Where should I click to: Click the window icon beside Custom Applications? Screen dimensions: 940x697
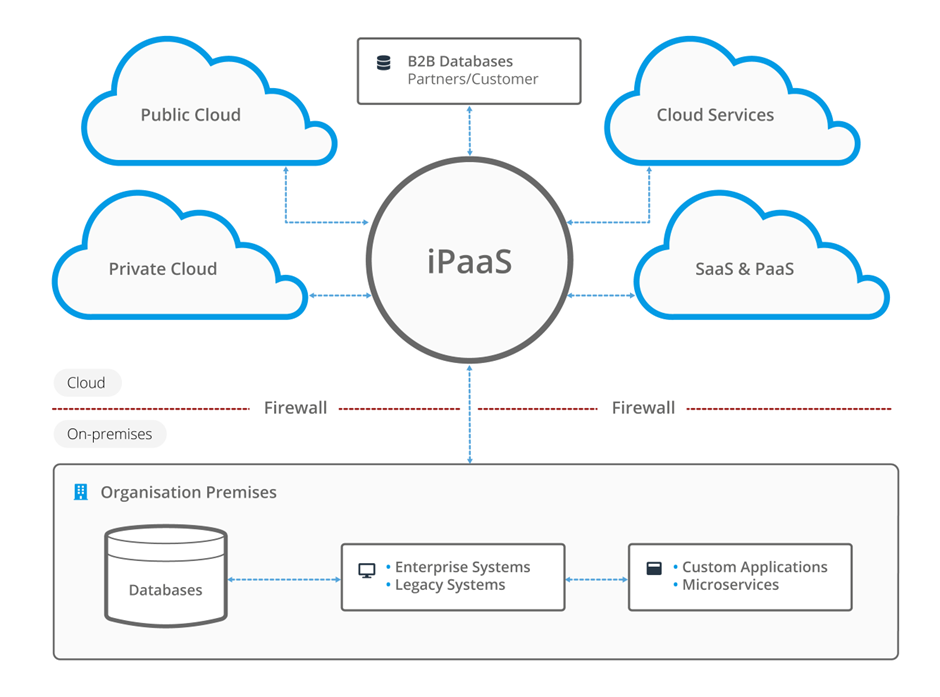click(654, 568)
